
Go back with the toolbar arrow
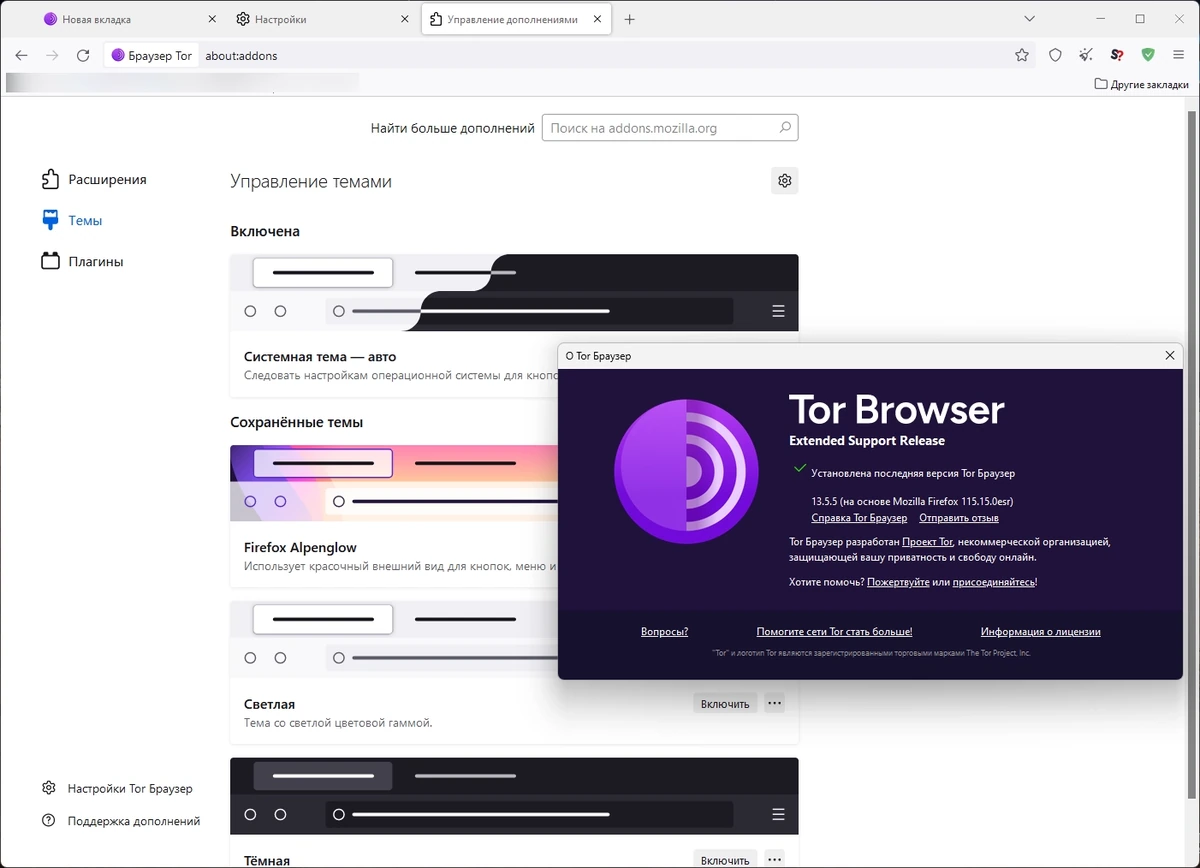pyautogui.click(x=21, y=56)
